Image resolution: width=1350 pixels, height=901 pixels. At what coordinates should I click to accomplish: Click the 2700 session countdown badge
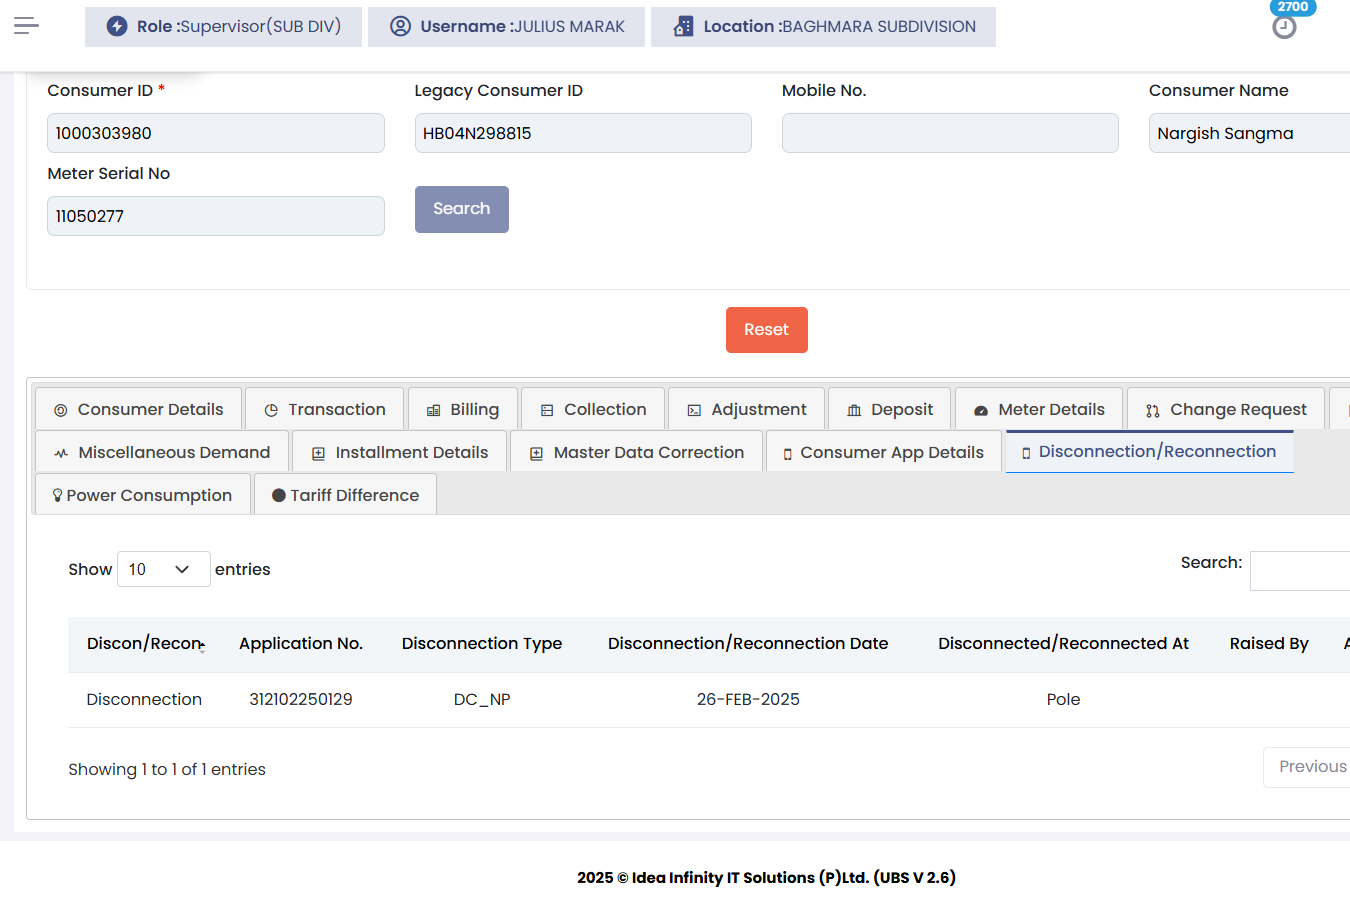coord(1293,7)
